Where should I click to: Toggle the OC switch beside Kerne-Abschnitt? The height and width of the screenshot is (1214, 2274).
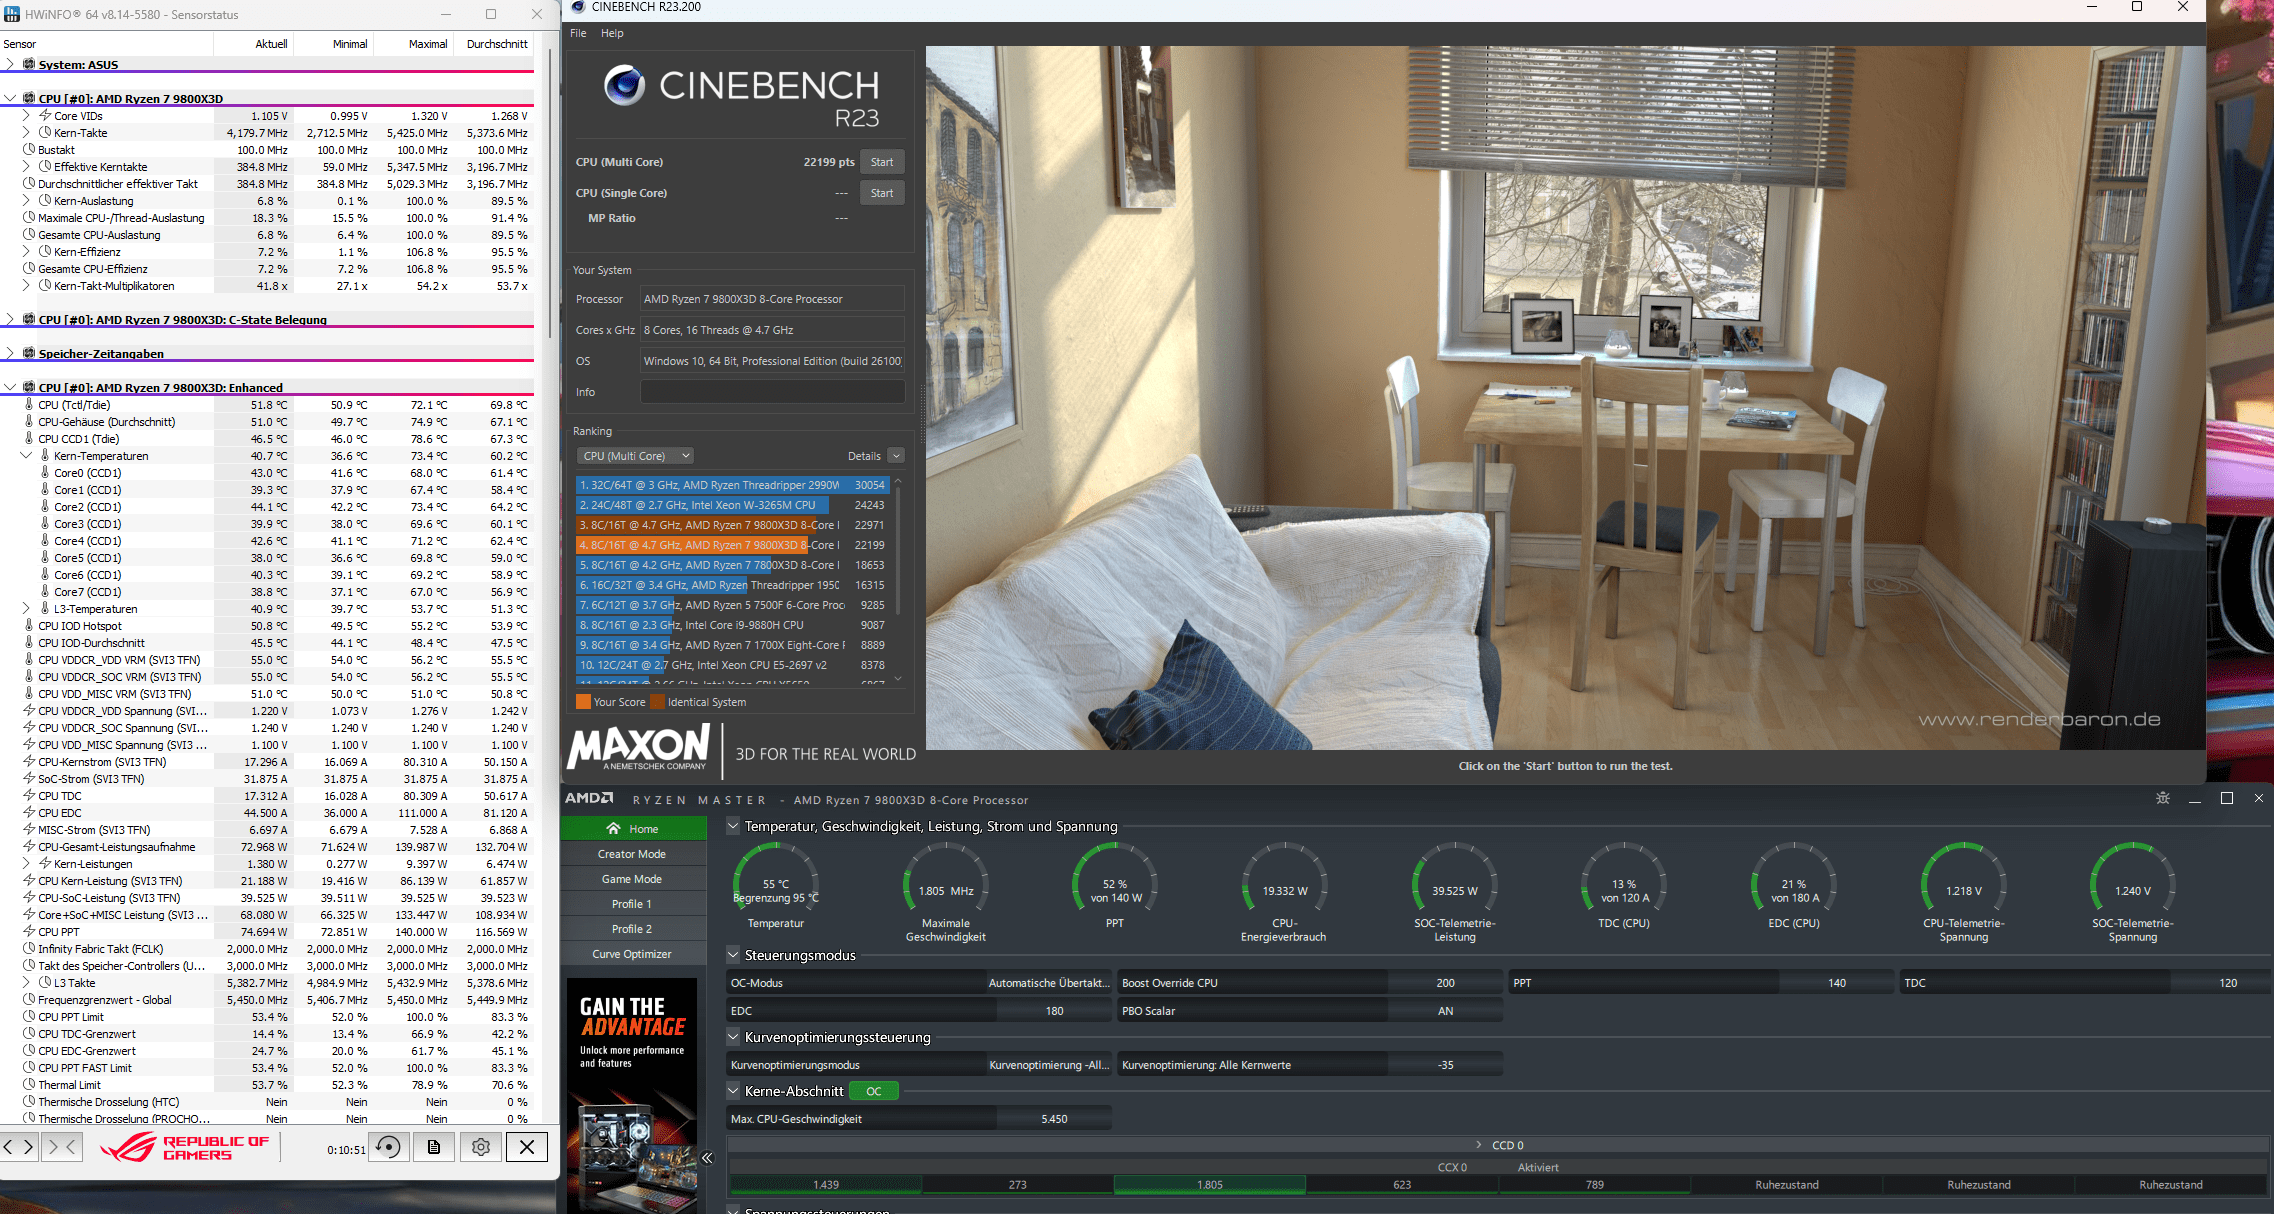click(874, 1091)
